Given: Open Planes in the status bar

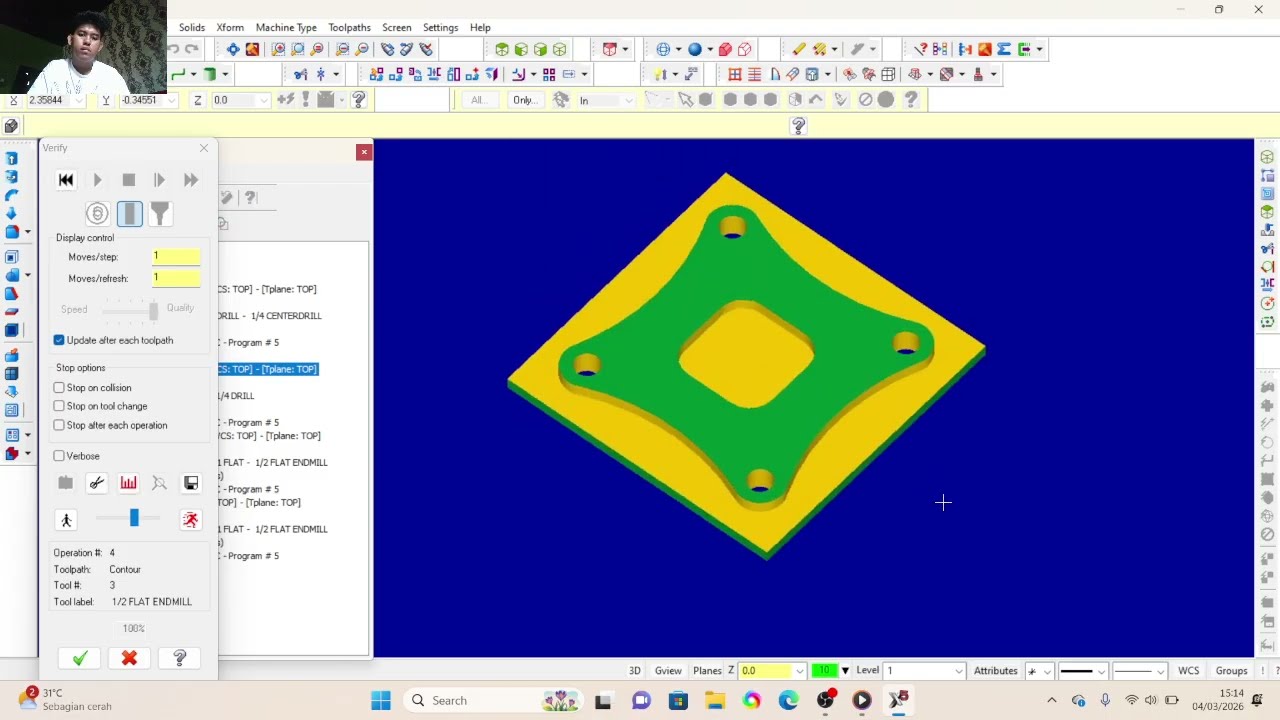Looking at the screenshot, I should coord(707,671).
